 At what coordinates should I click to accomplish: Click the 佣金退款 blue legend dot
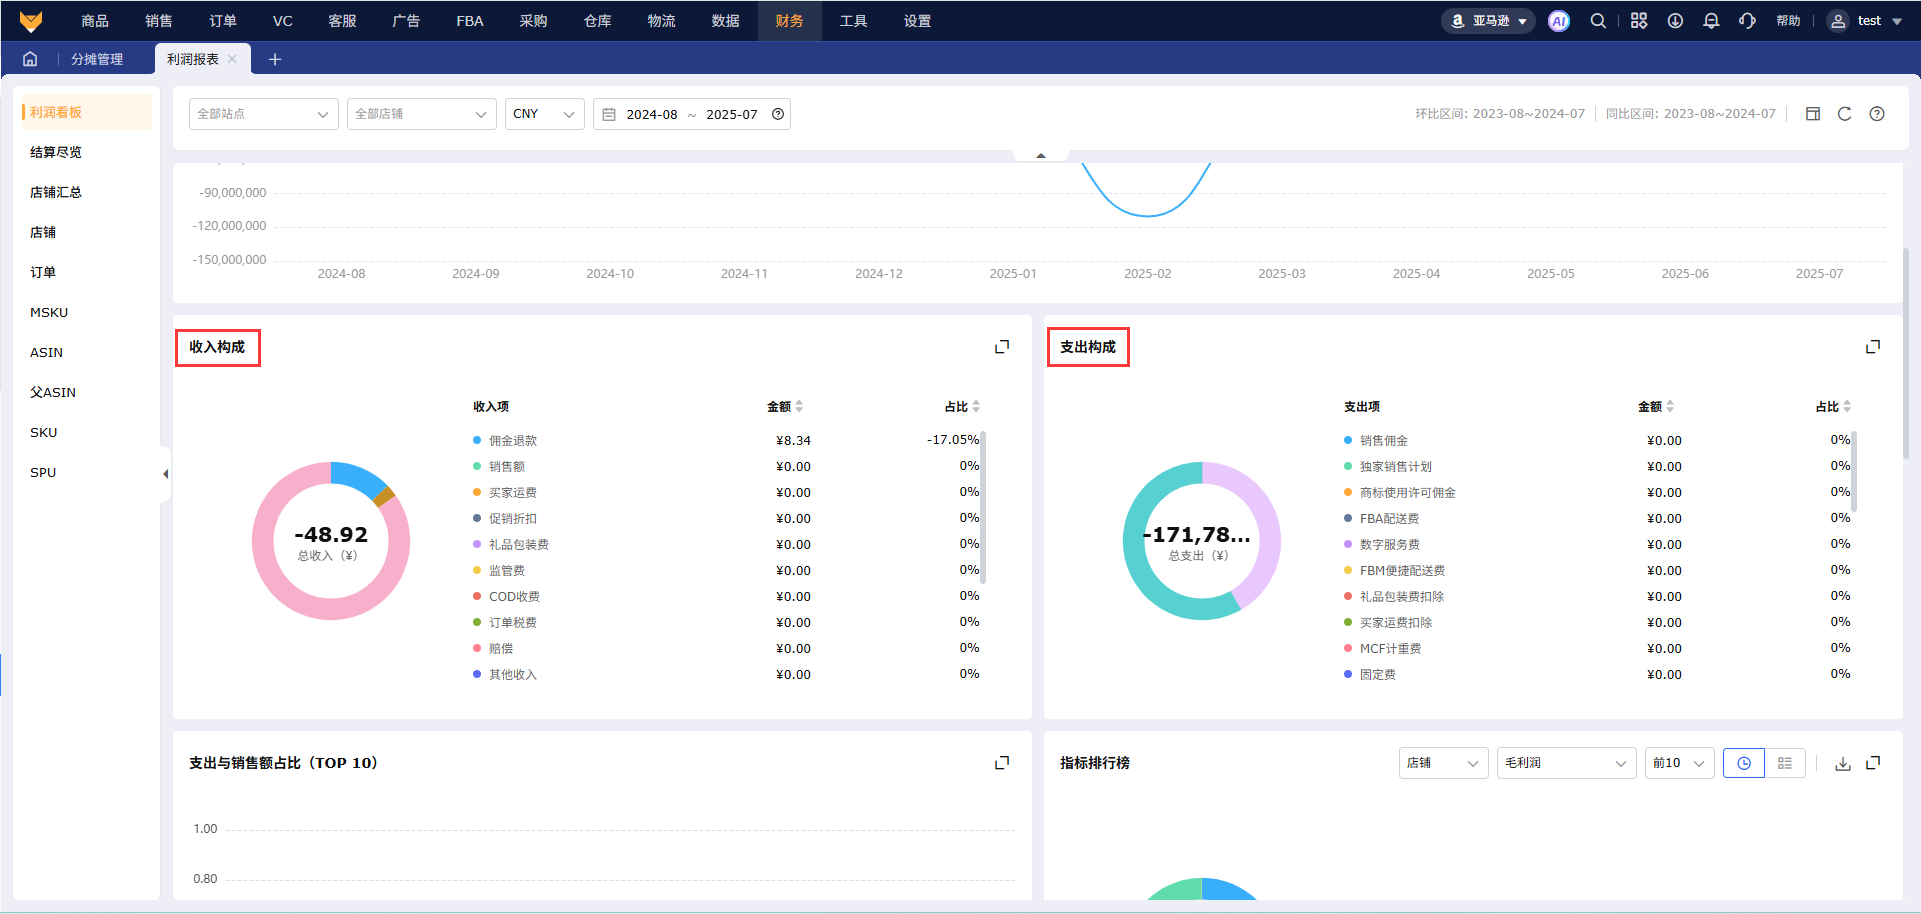(477, 441)
